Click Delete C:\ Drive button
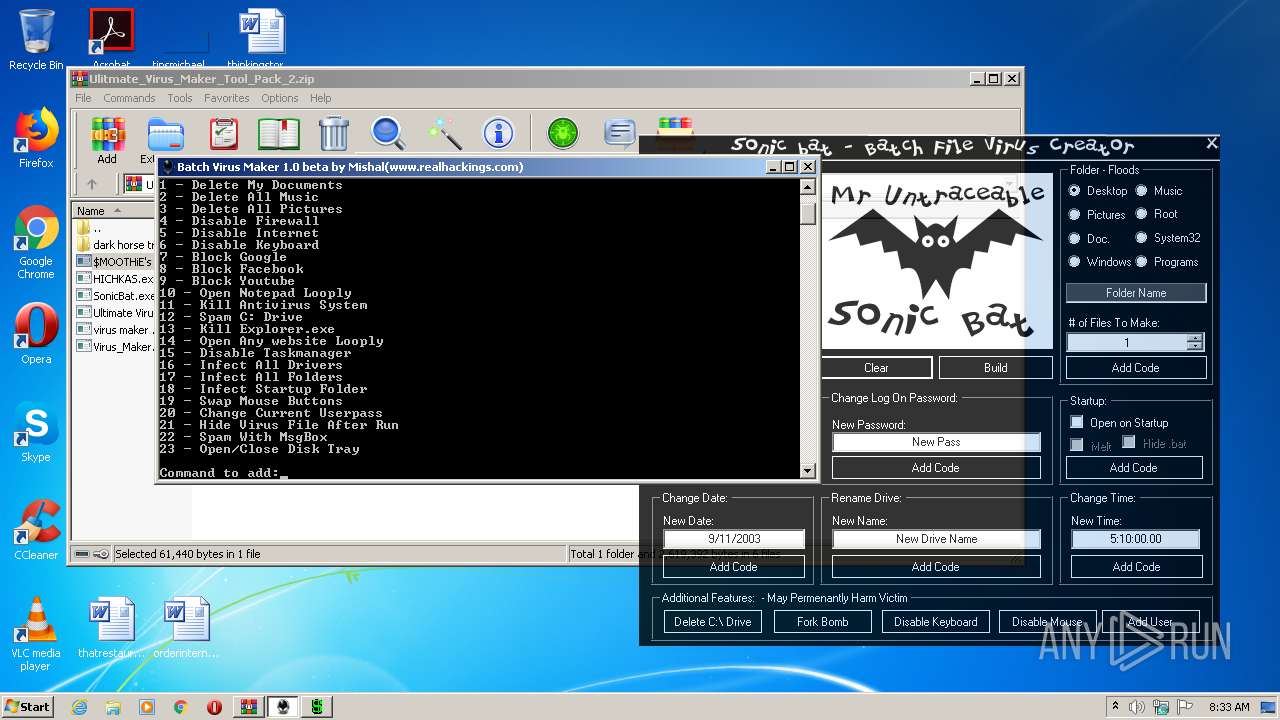Image resolution: width=1280 pixels, height=720 pixels. click(x=712, y=622)
